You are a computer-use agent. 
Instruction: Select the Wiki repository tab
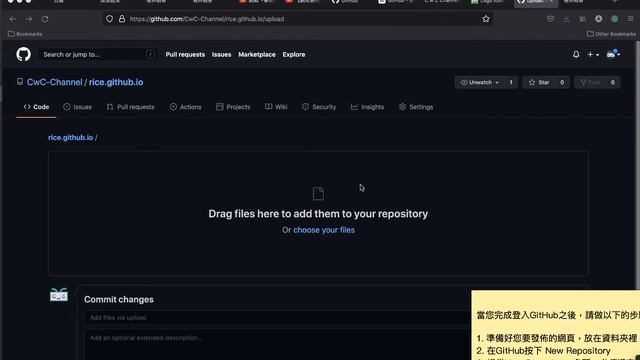276,107
